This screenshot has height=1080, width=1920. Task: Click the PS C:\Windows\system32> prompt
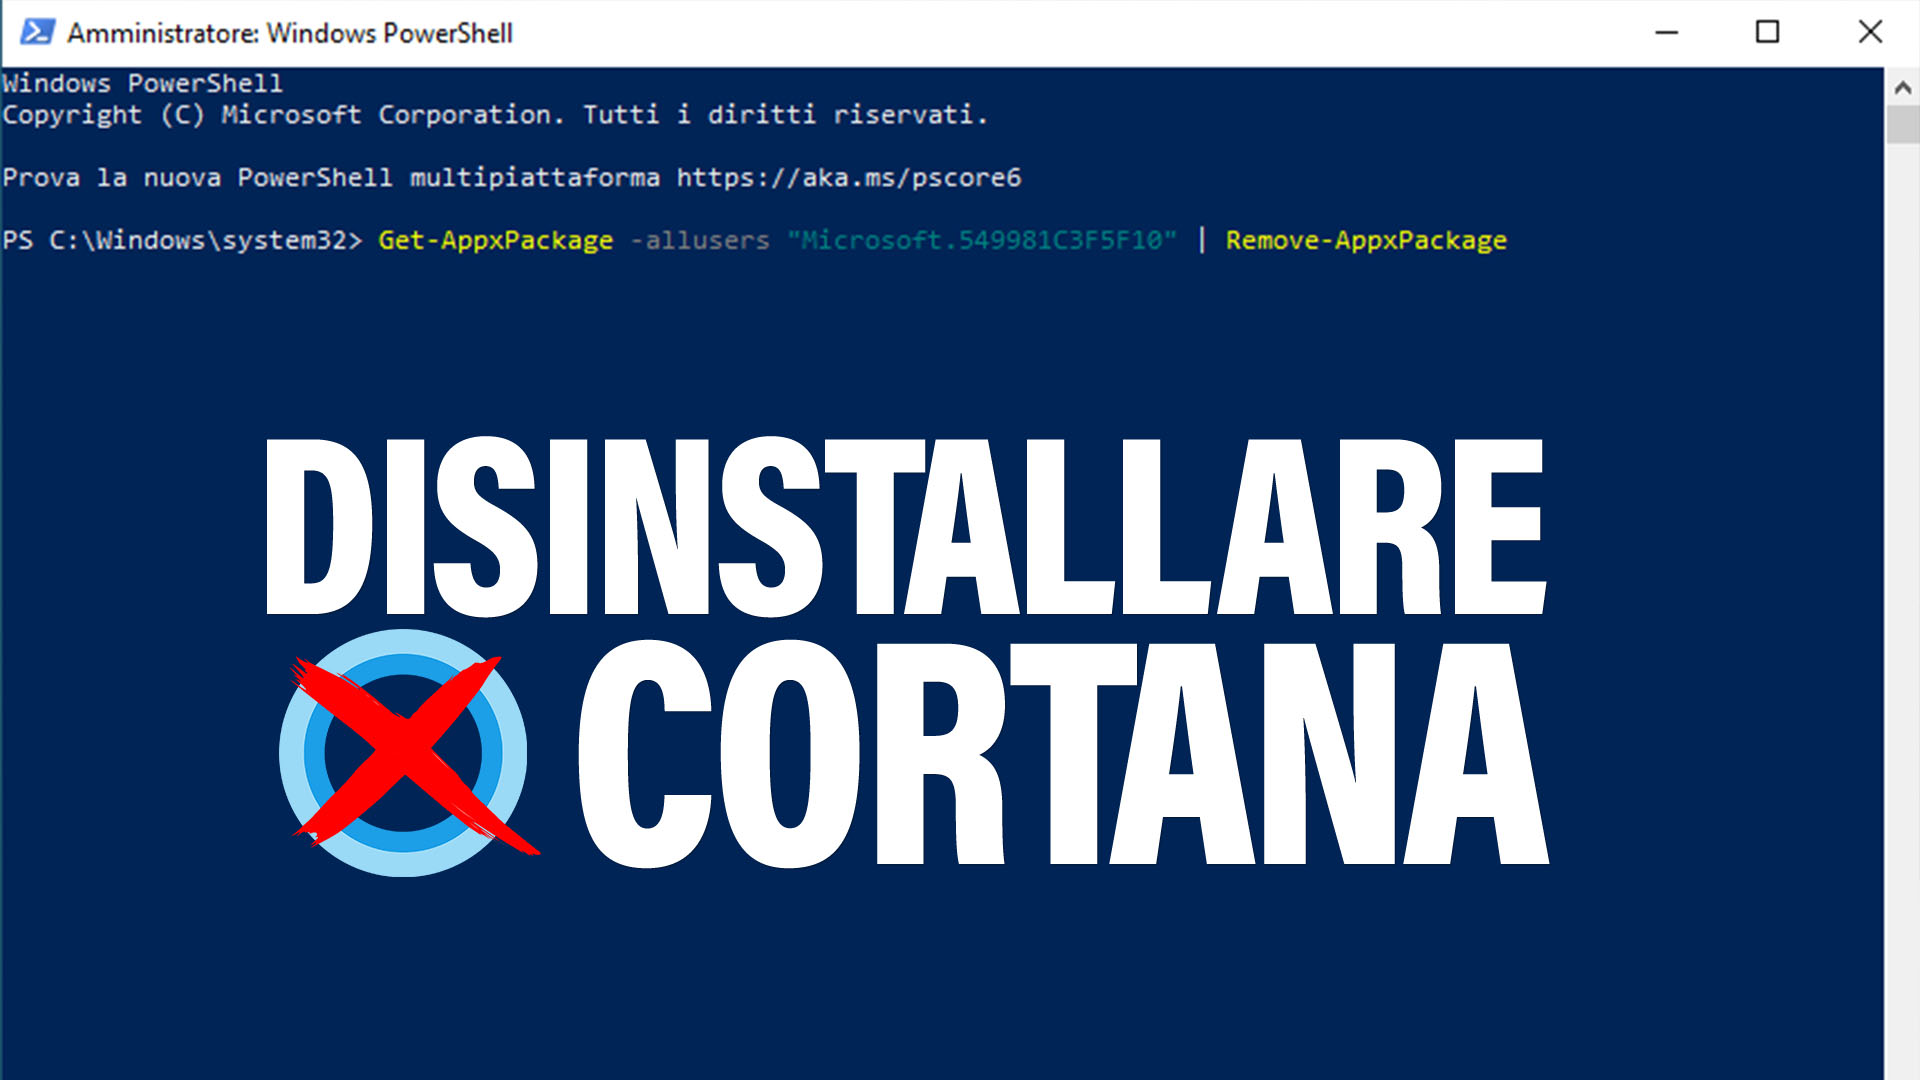[x=181, y=241]
